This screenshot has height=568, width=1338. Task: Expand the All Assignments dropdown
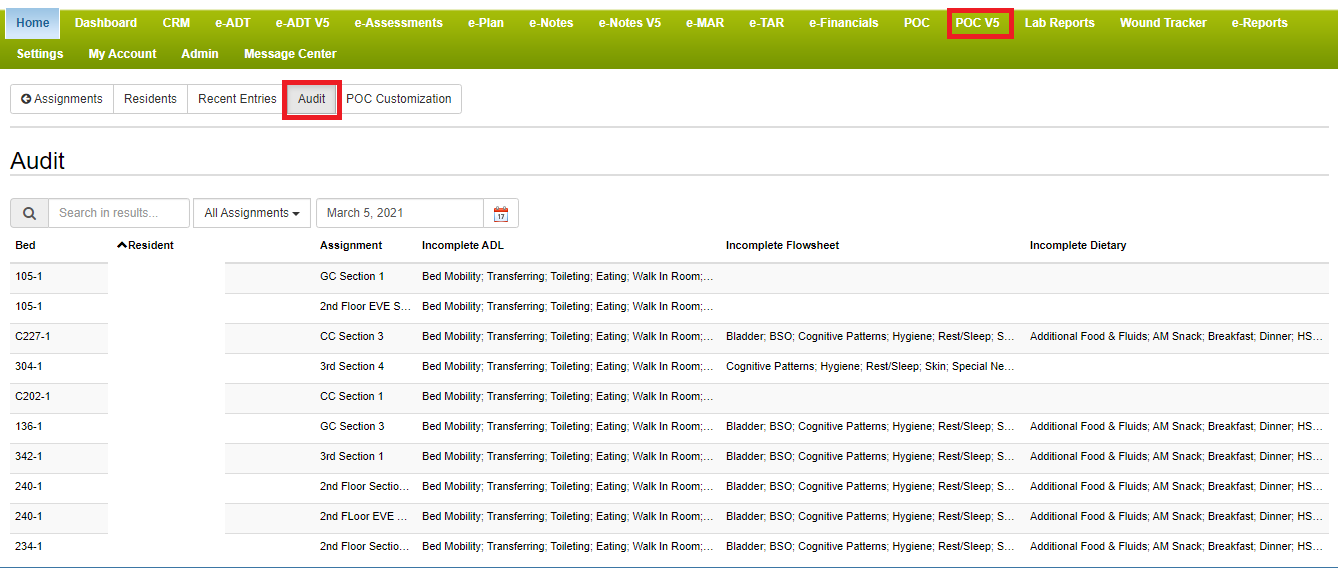pyautogui.click(x=252, y=213)
